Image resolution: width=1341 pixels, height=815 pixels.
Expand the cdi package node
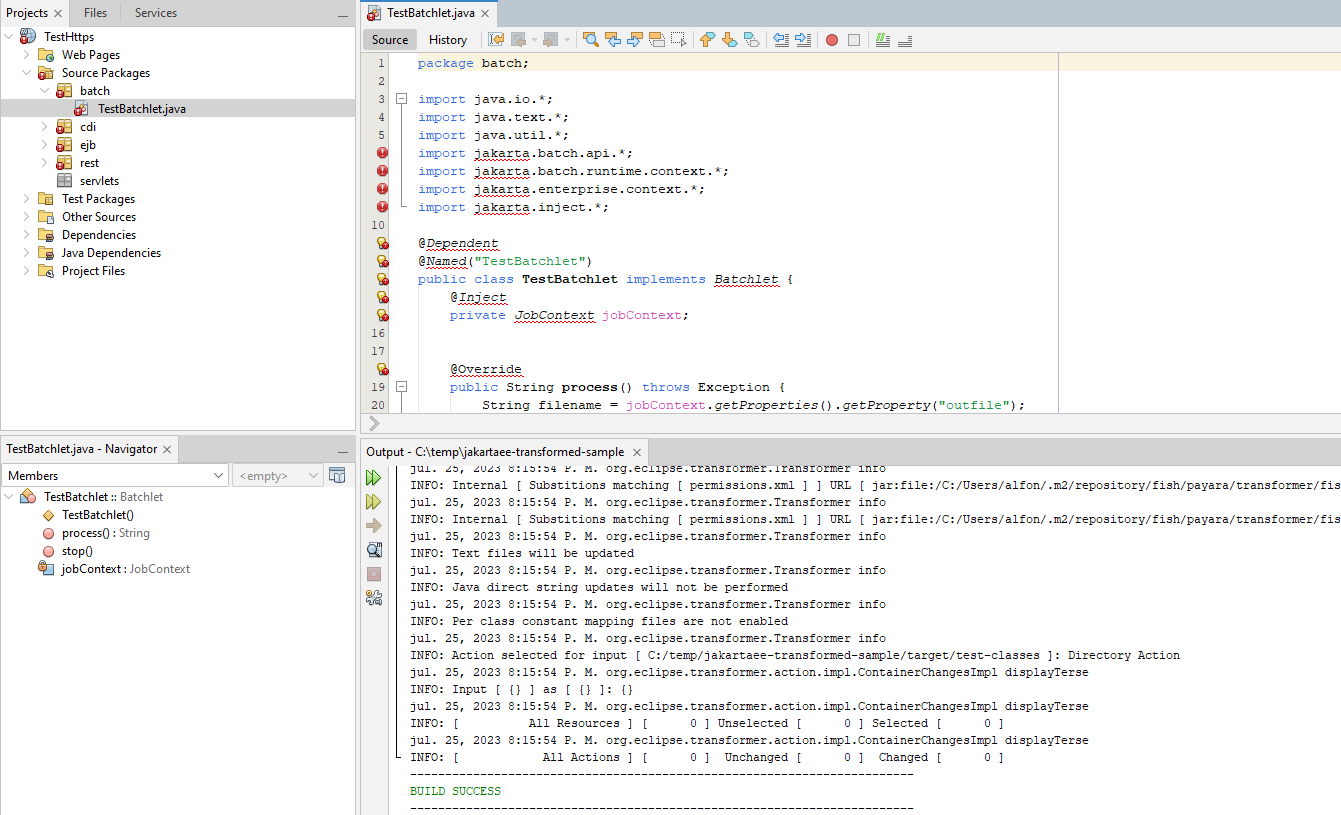pyautogui.click(x=44, y=126)
